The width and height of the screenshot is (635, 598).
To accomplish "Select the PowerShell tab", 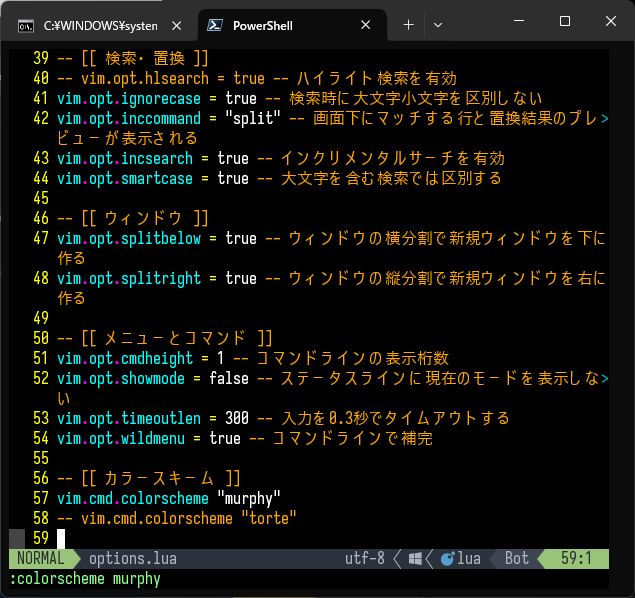I will (x=262, y=25).
